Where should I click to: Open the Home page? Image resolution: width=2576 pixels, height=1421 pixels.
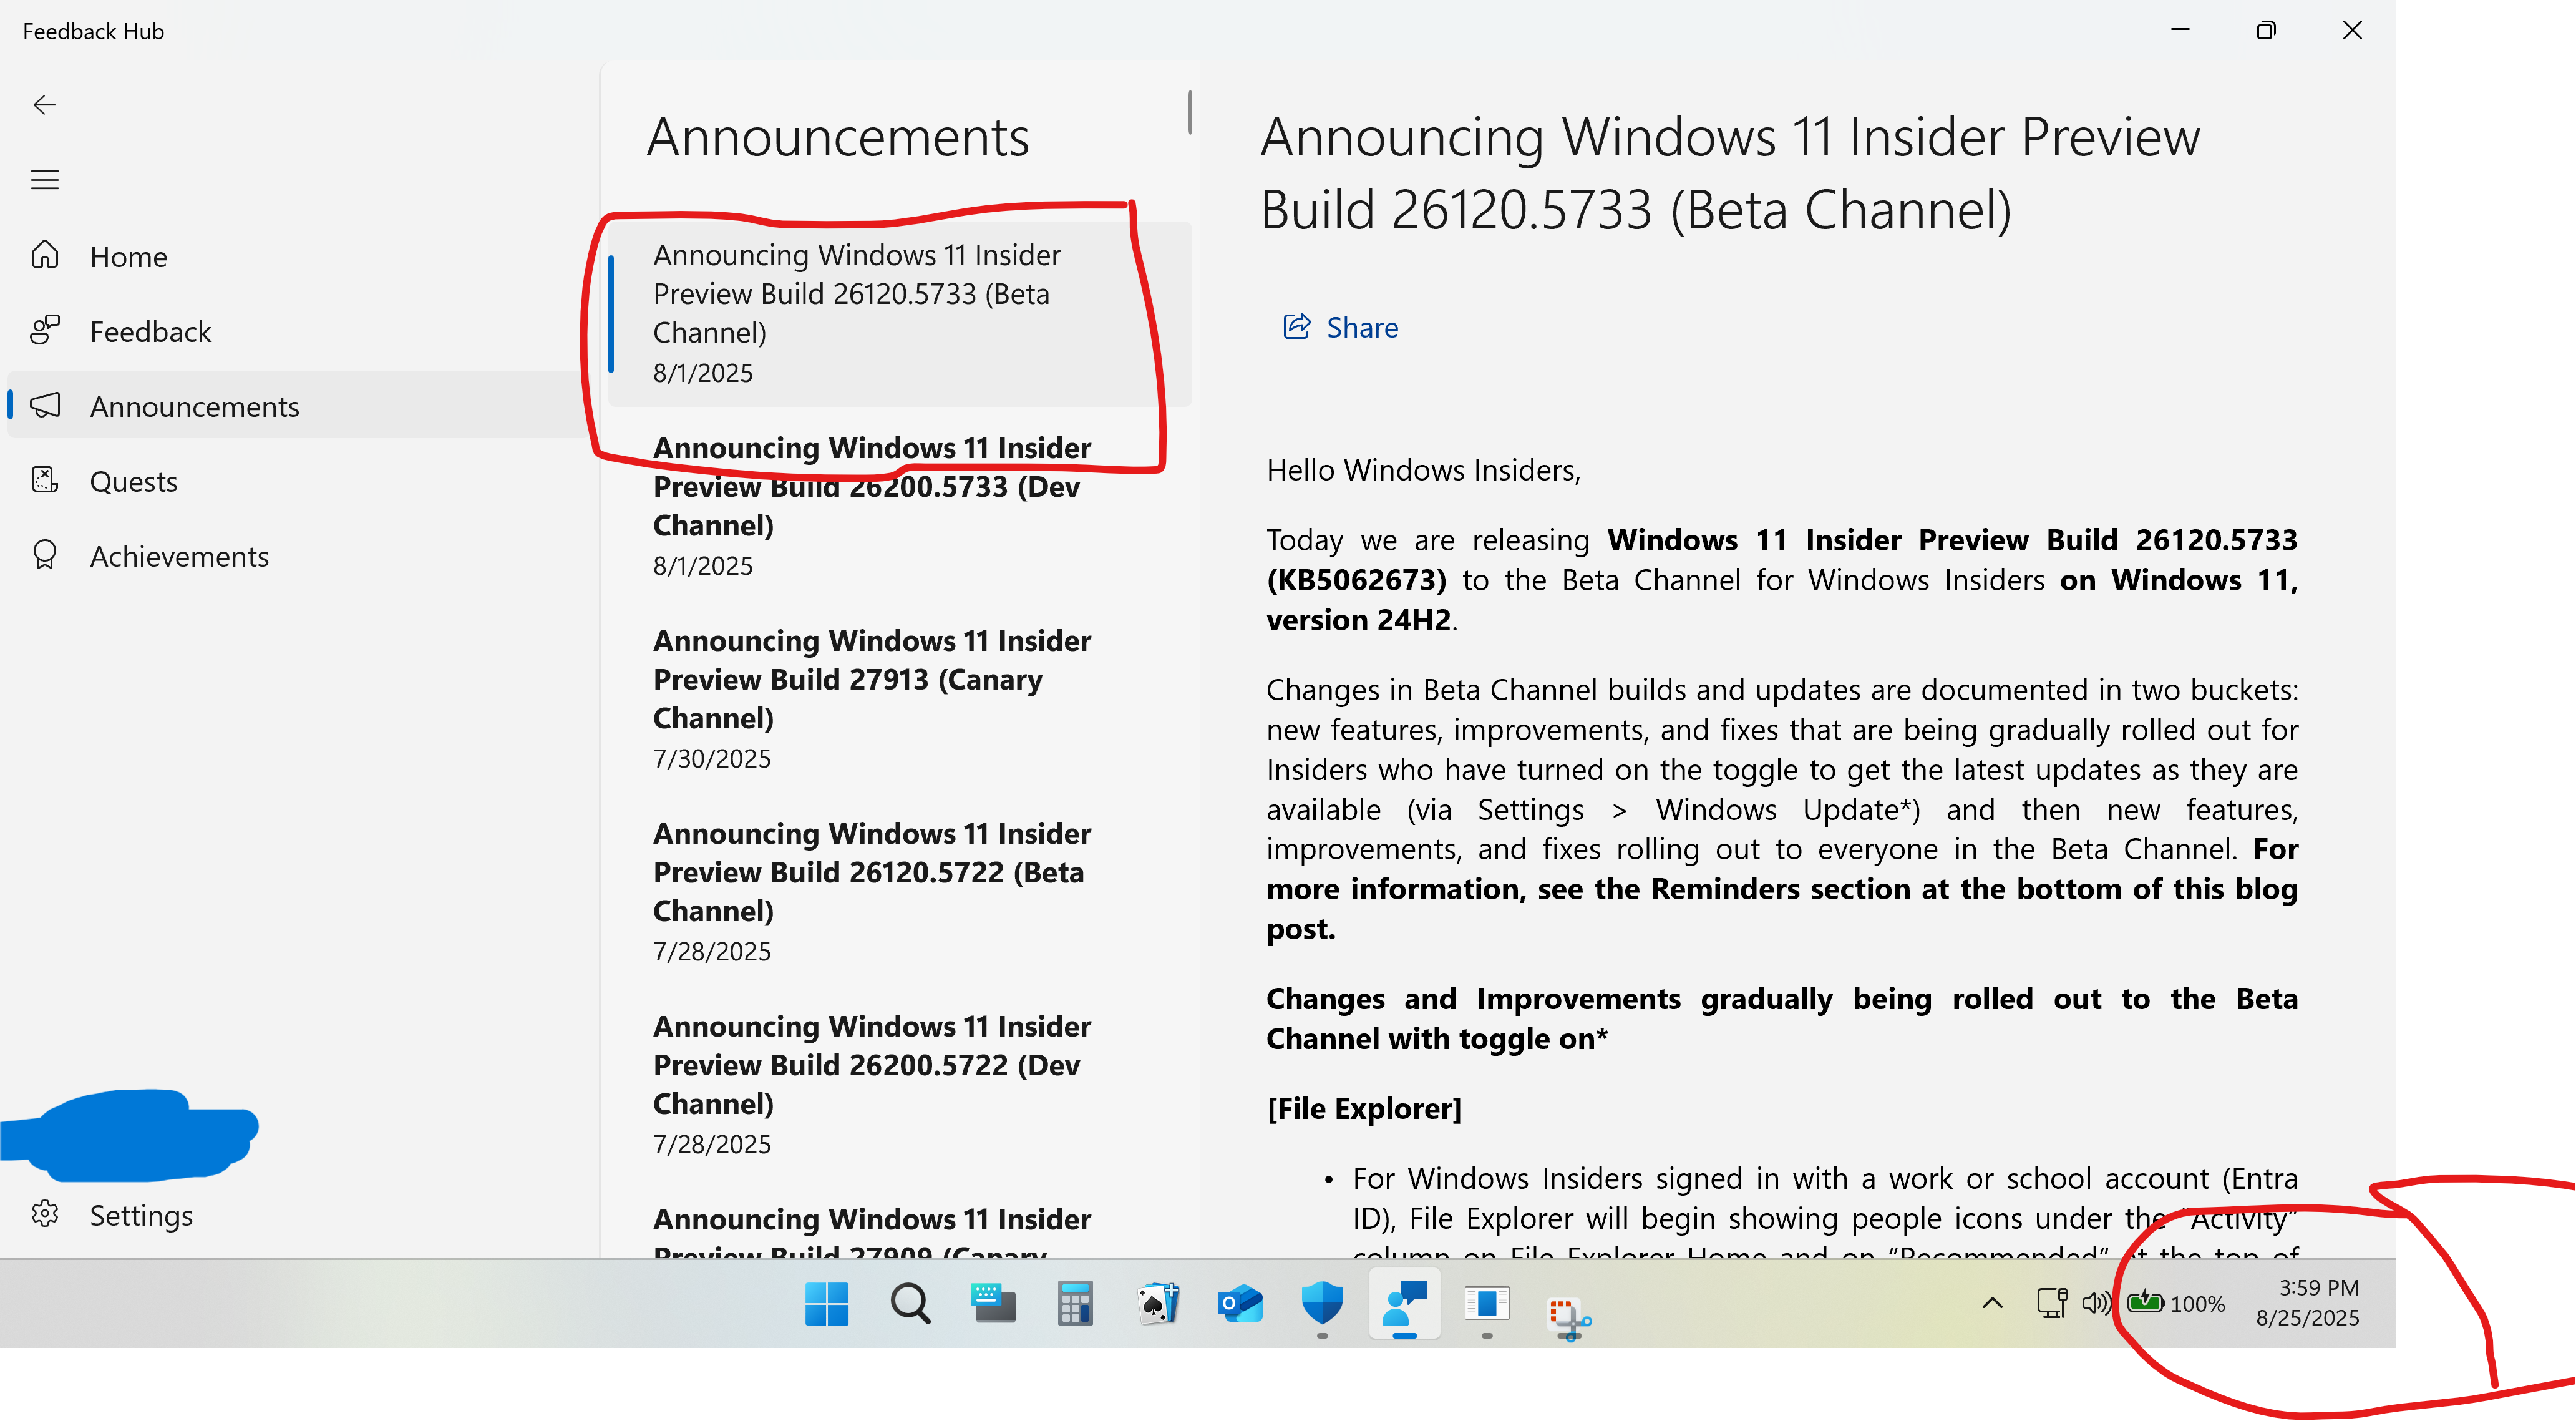(x=128, y=257)
